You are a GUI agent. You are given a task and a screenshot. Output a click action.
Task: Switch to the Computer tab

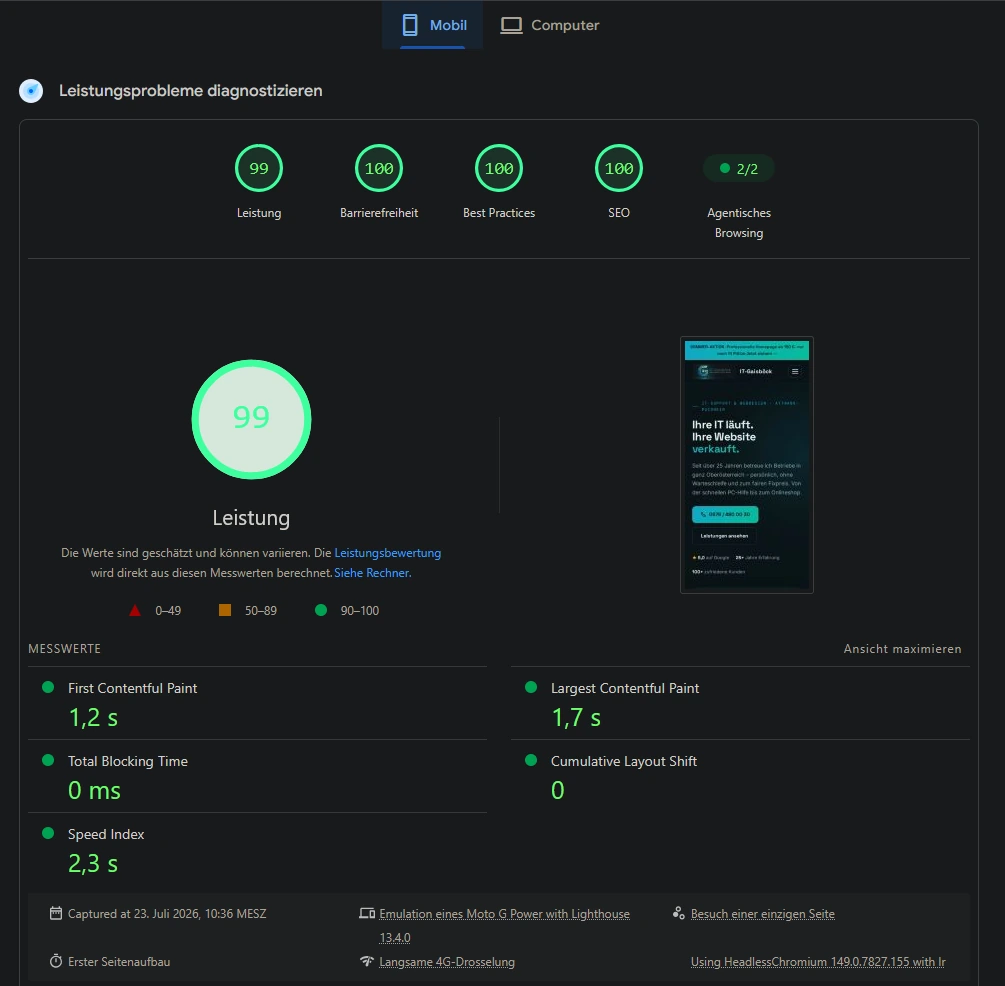pos(550,25)
